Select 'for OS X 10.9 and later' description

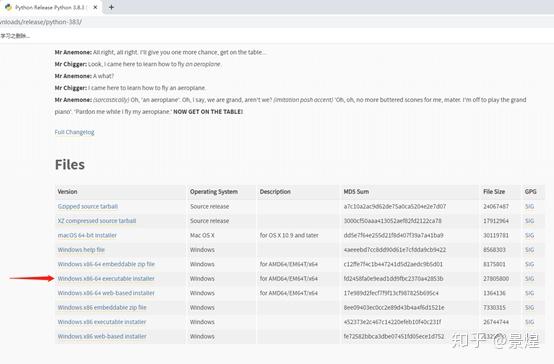click(x=289, y=235)
